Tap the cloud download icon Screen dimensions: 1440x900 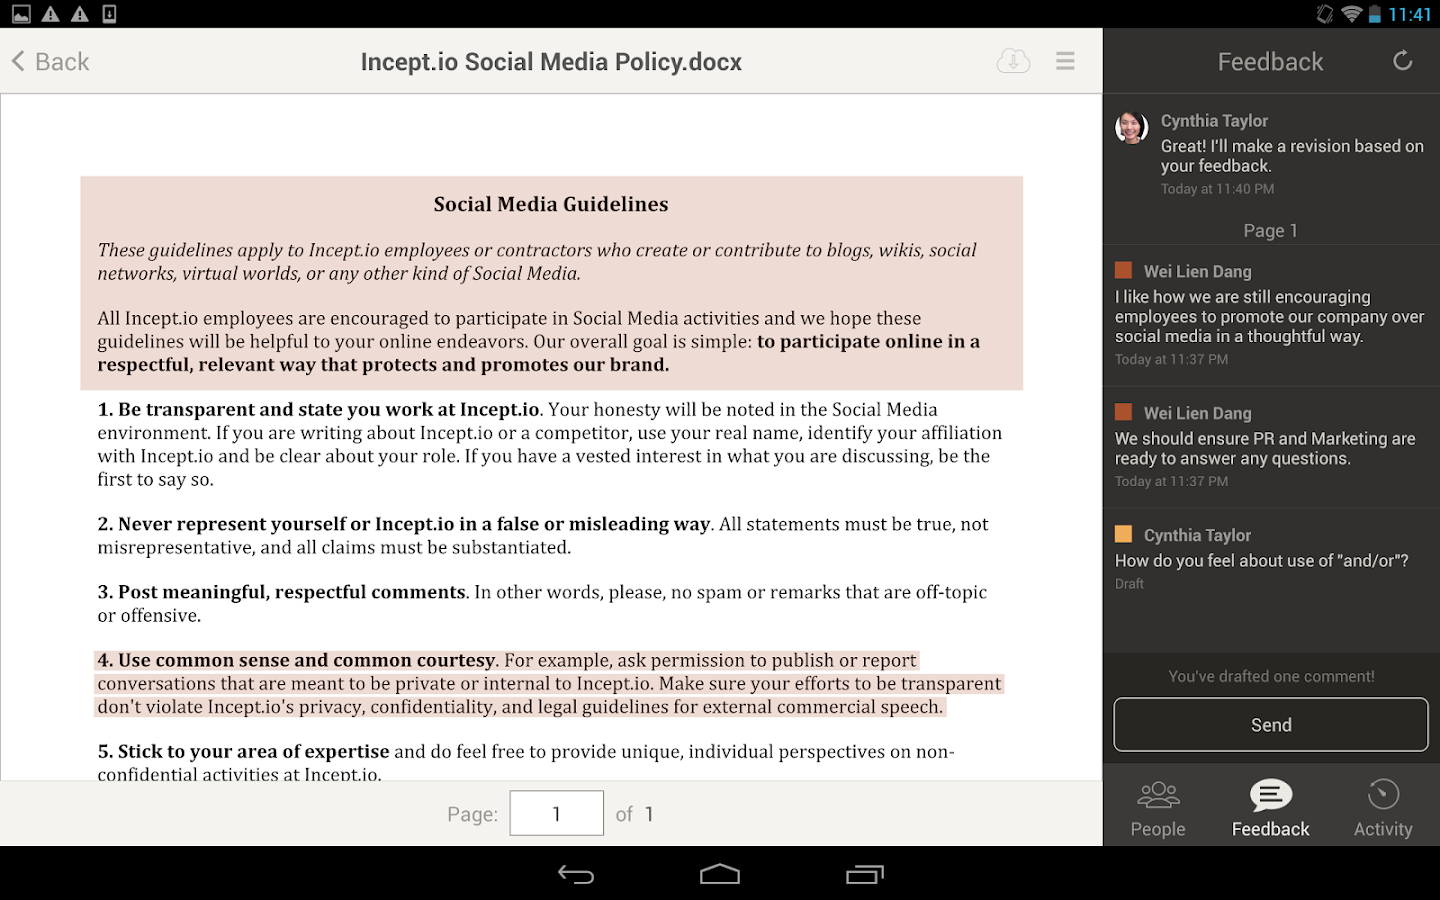[x=1013, y=61]
